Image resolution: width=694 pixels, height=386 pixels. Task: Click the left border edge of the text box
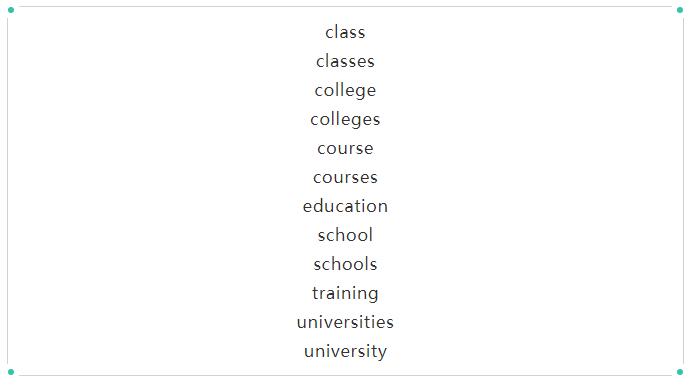(8, 191)
